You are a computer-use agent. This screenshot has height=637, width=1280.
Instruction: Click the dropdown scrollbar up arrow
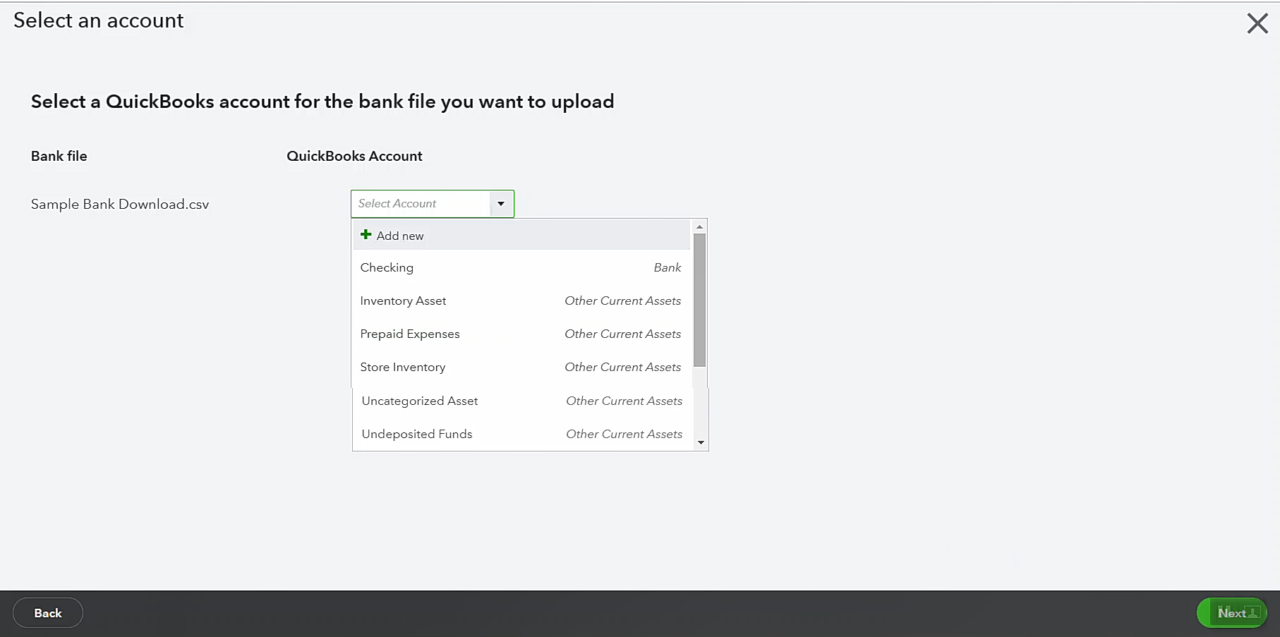pyautogui.click(x=699, y=225)
